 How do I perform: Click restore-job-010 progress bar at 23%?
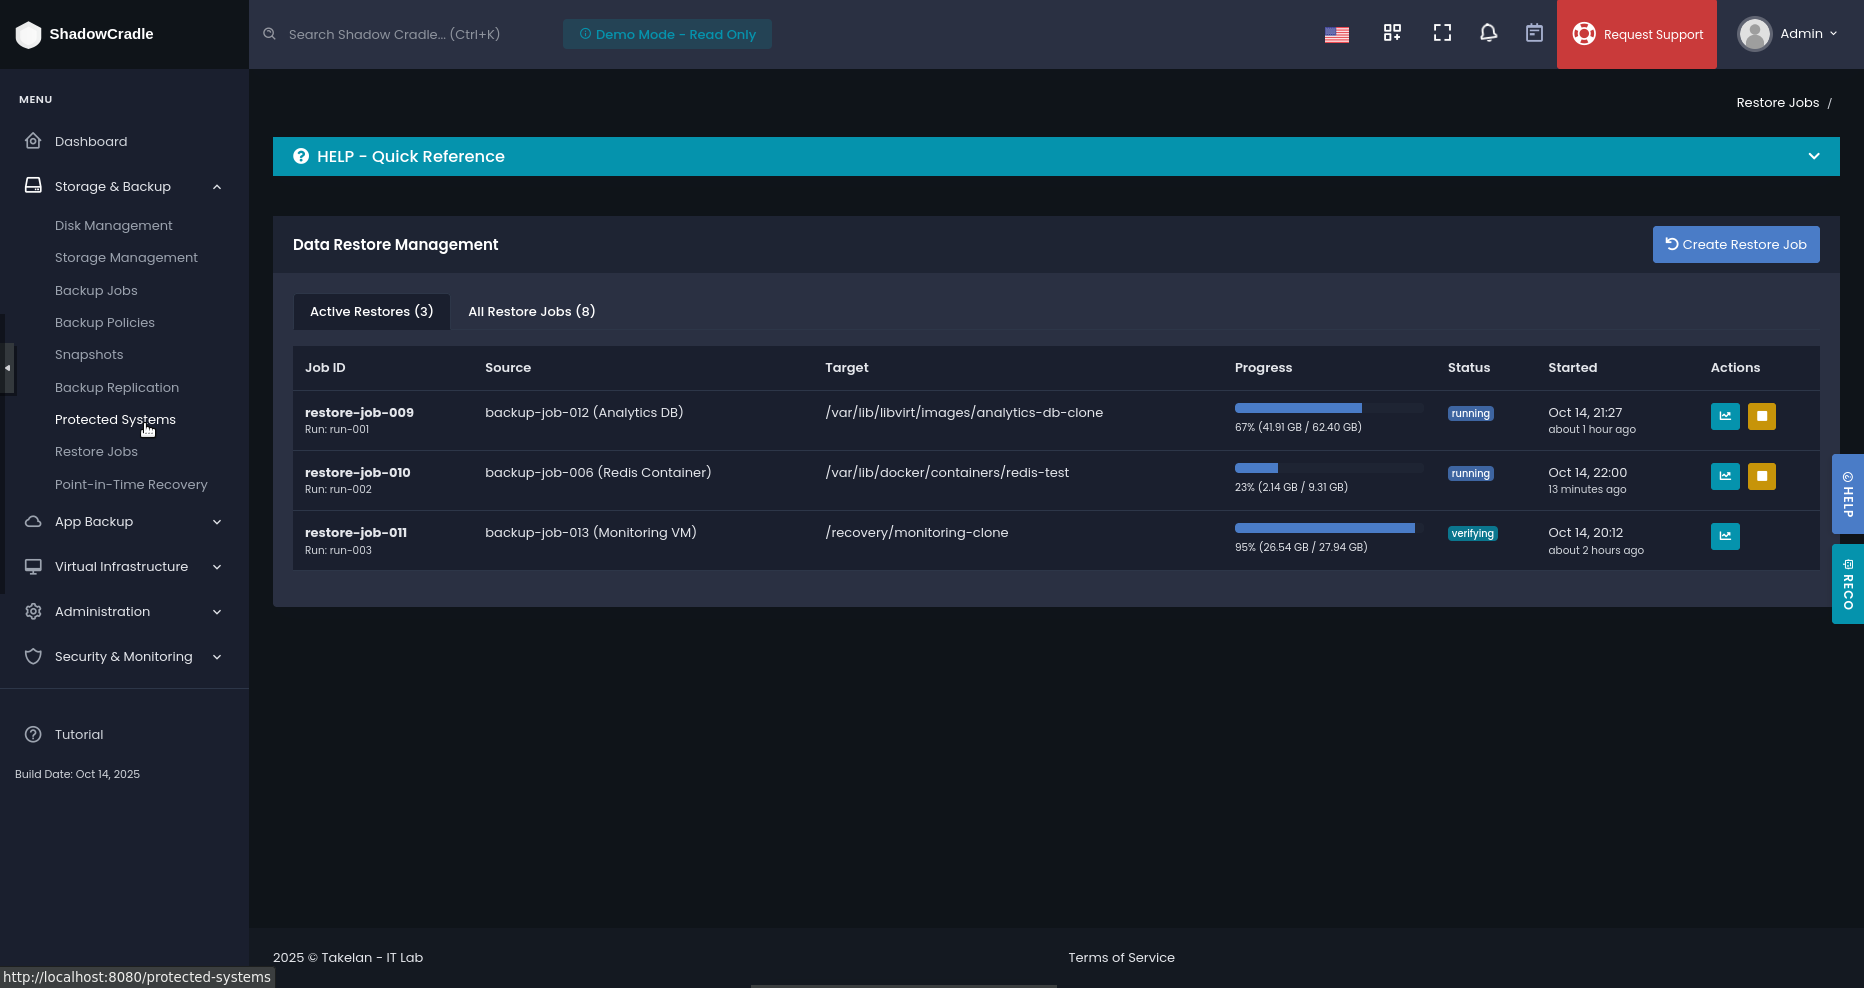point(1329,468)
